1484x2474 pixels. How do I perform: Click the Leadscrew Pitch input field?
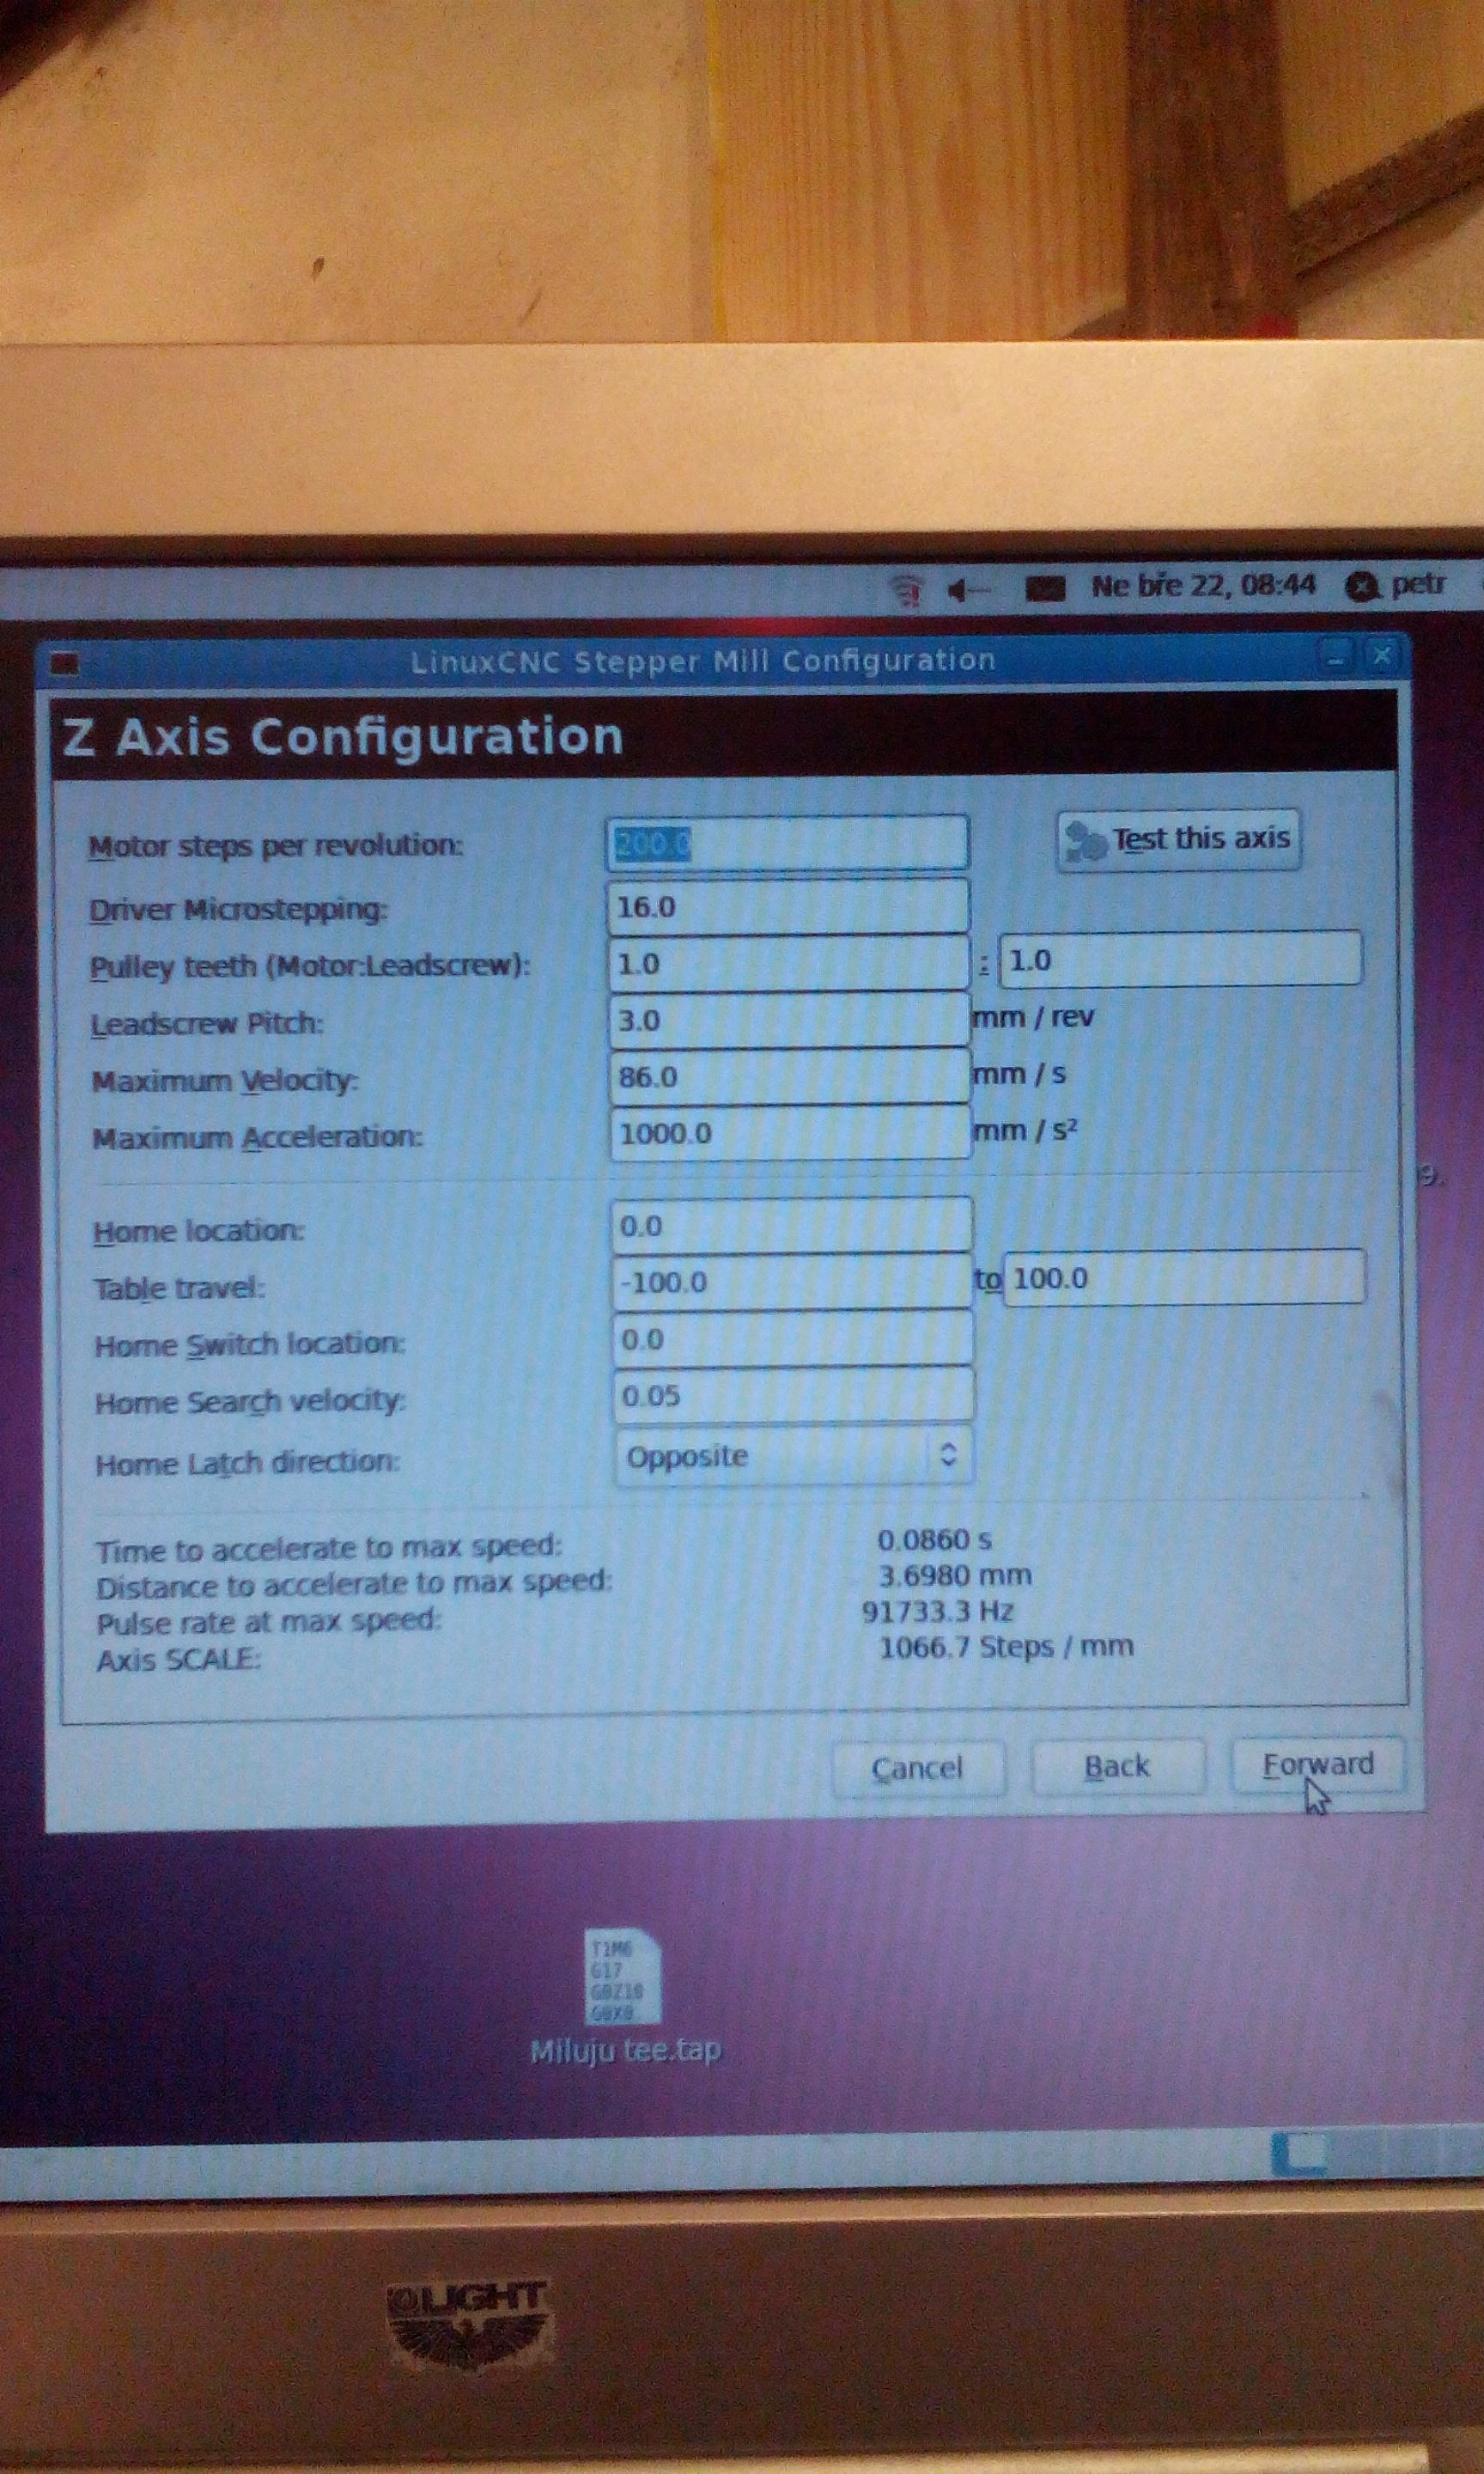pyautogui.click(x=787, y=1021)
